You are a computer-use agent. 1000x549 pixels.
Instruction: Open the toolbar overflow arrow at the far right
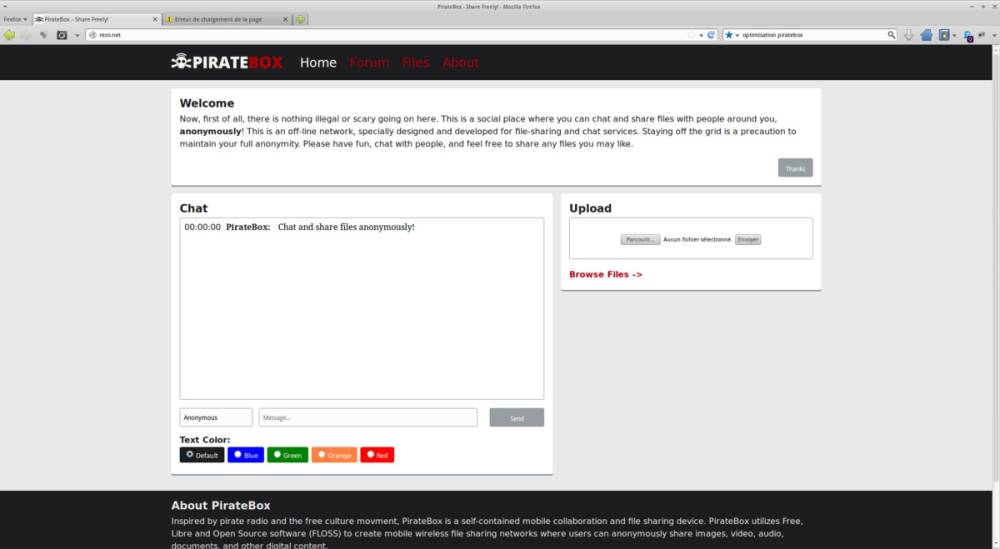click(994, 35)
